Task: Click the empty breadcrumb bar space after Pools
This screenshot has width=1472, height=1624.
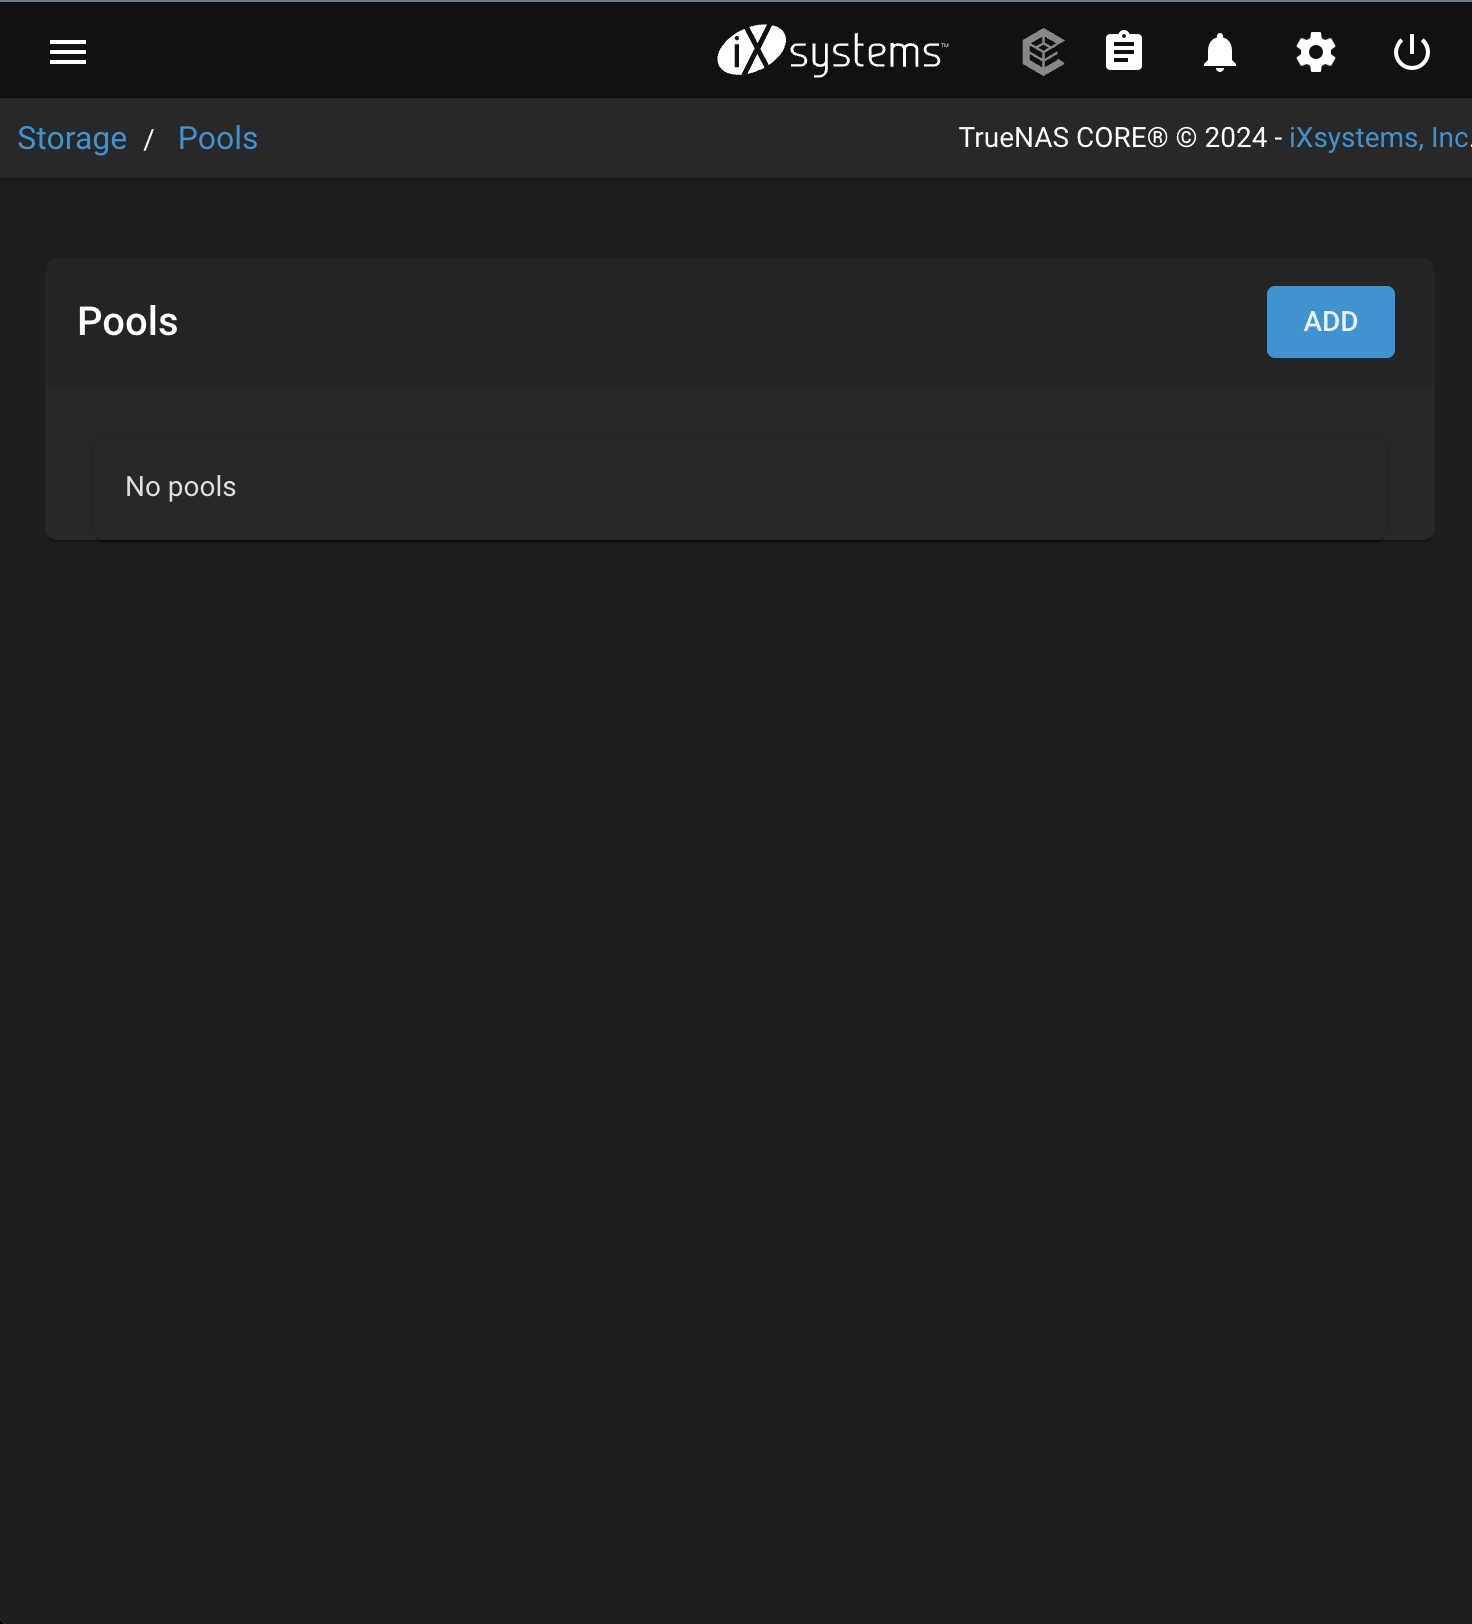Action: (x=600, y=138)
